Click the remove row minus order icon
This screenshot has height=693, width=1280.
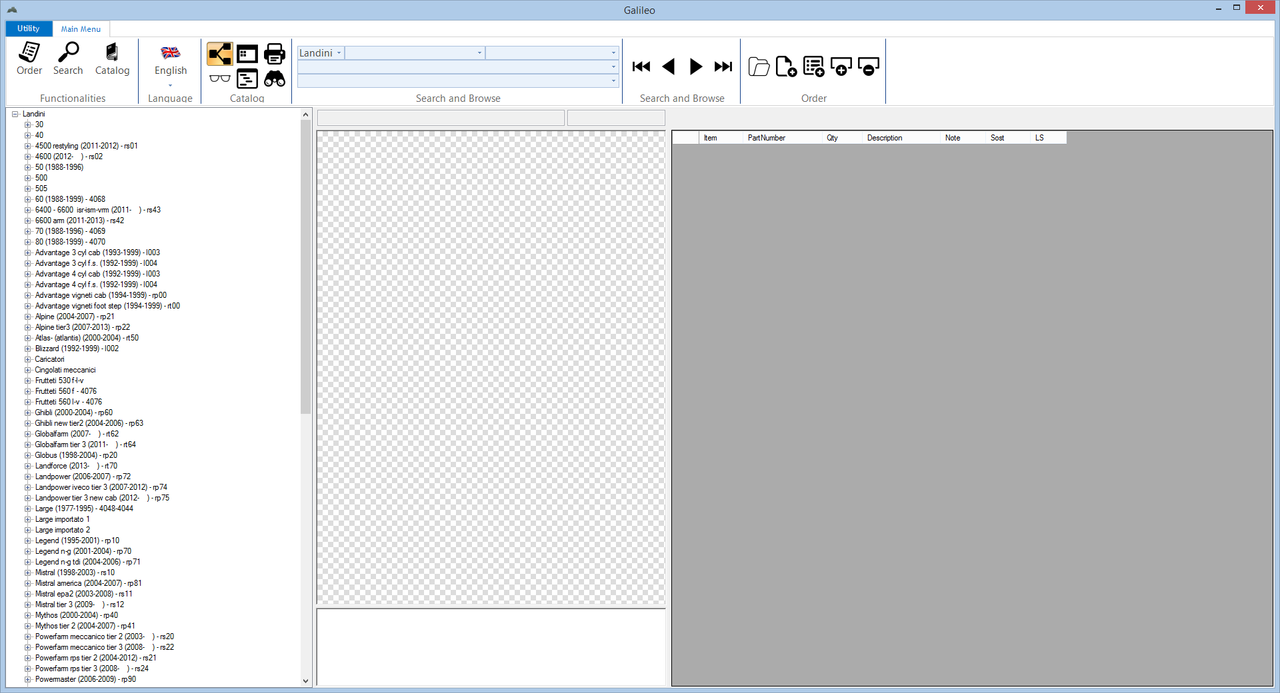coord(868,67)
